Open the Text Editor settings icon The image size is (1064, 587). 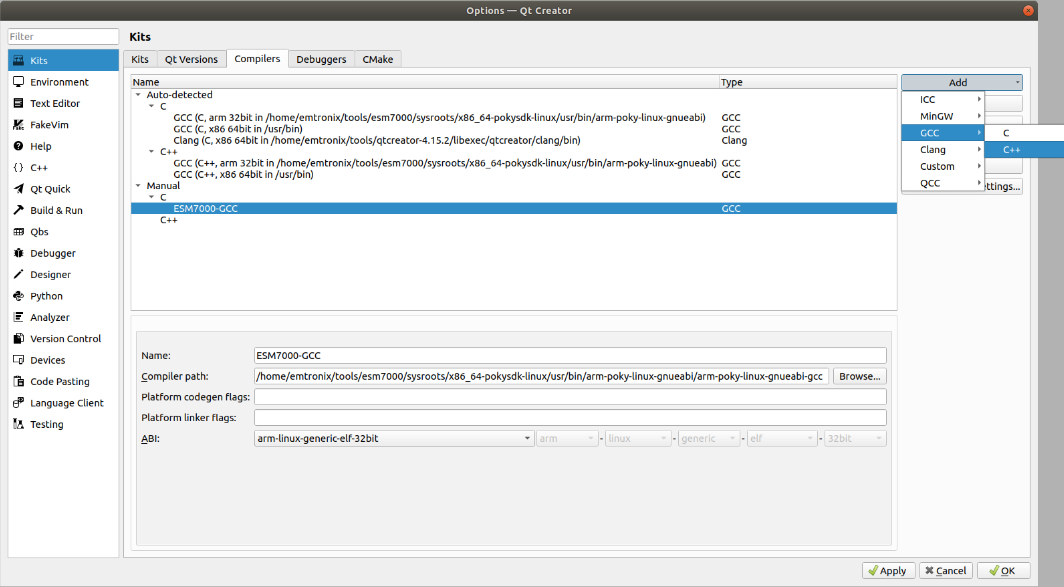tap(18, 103)
